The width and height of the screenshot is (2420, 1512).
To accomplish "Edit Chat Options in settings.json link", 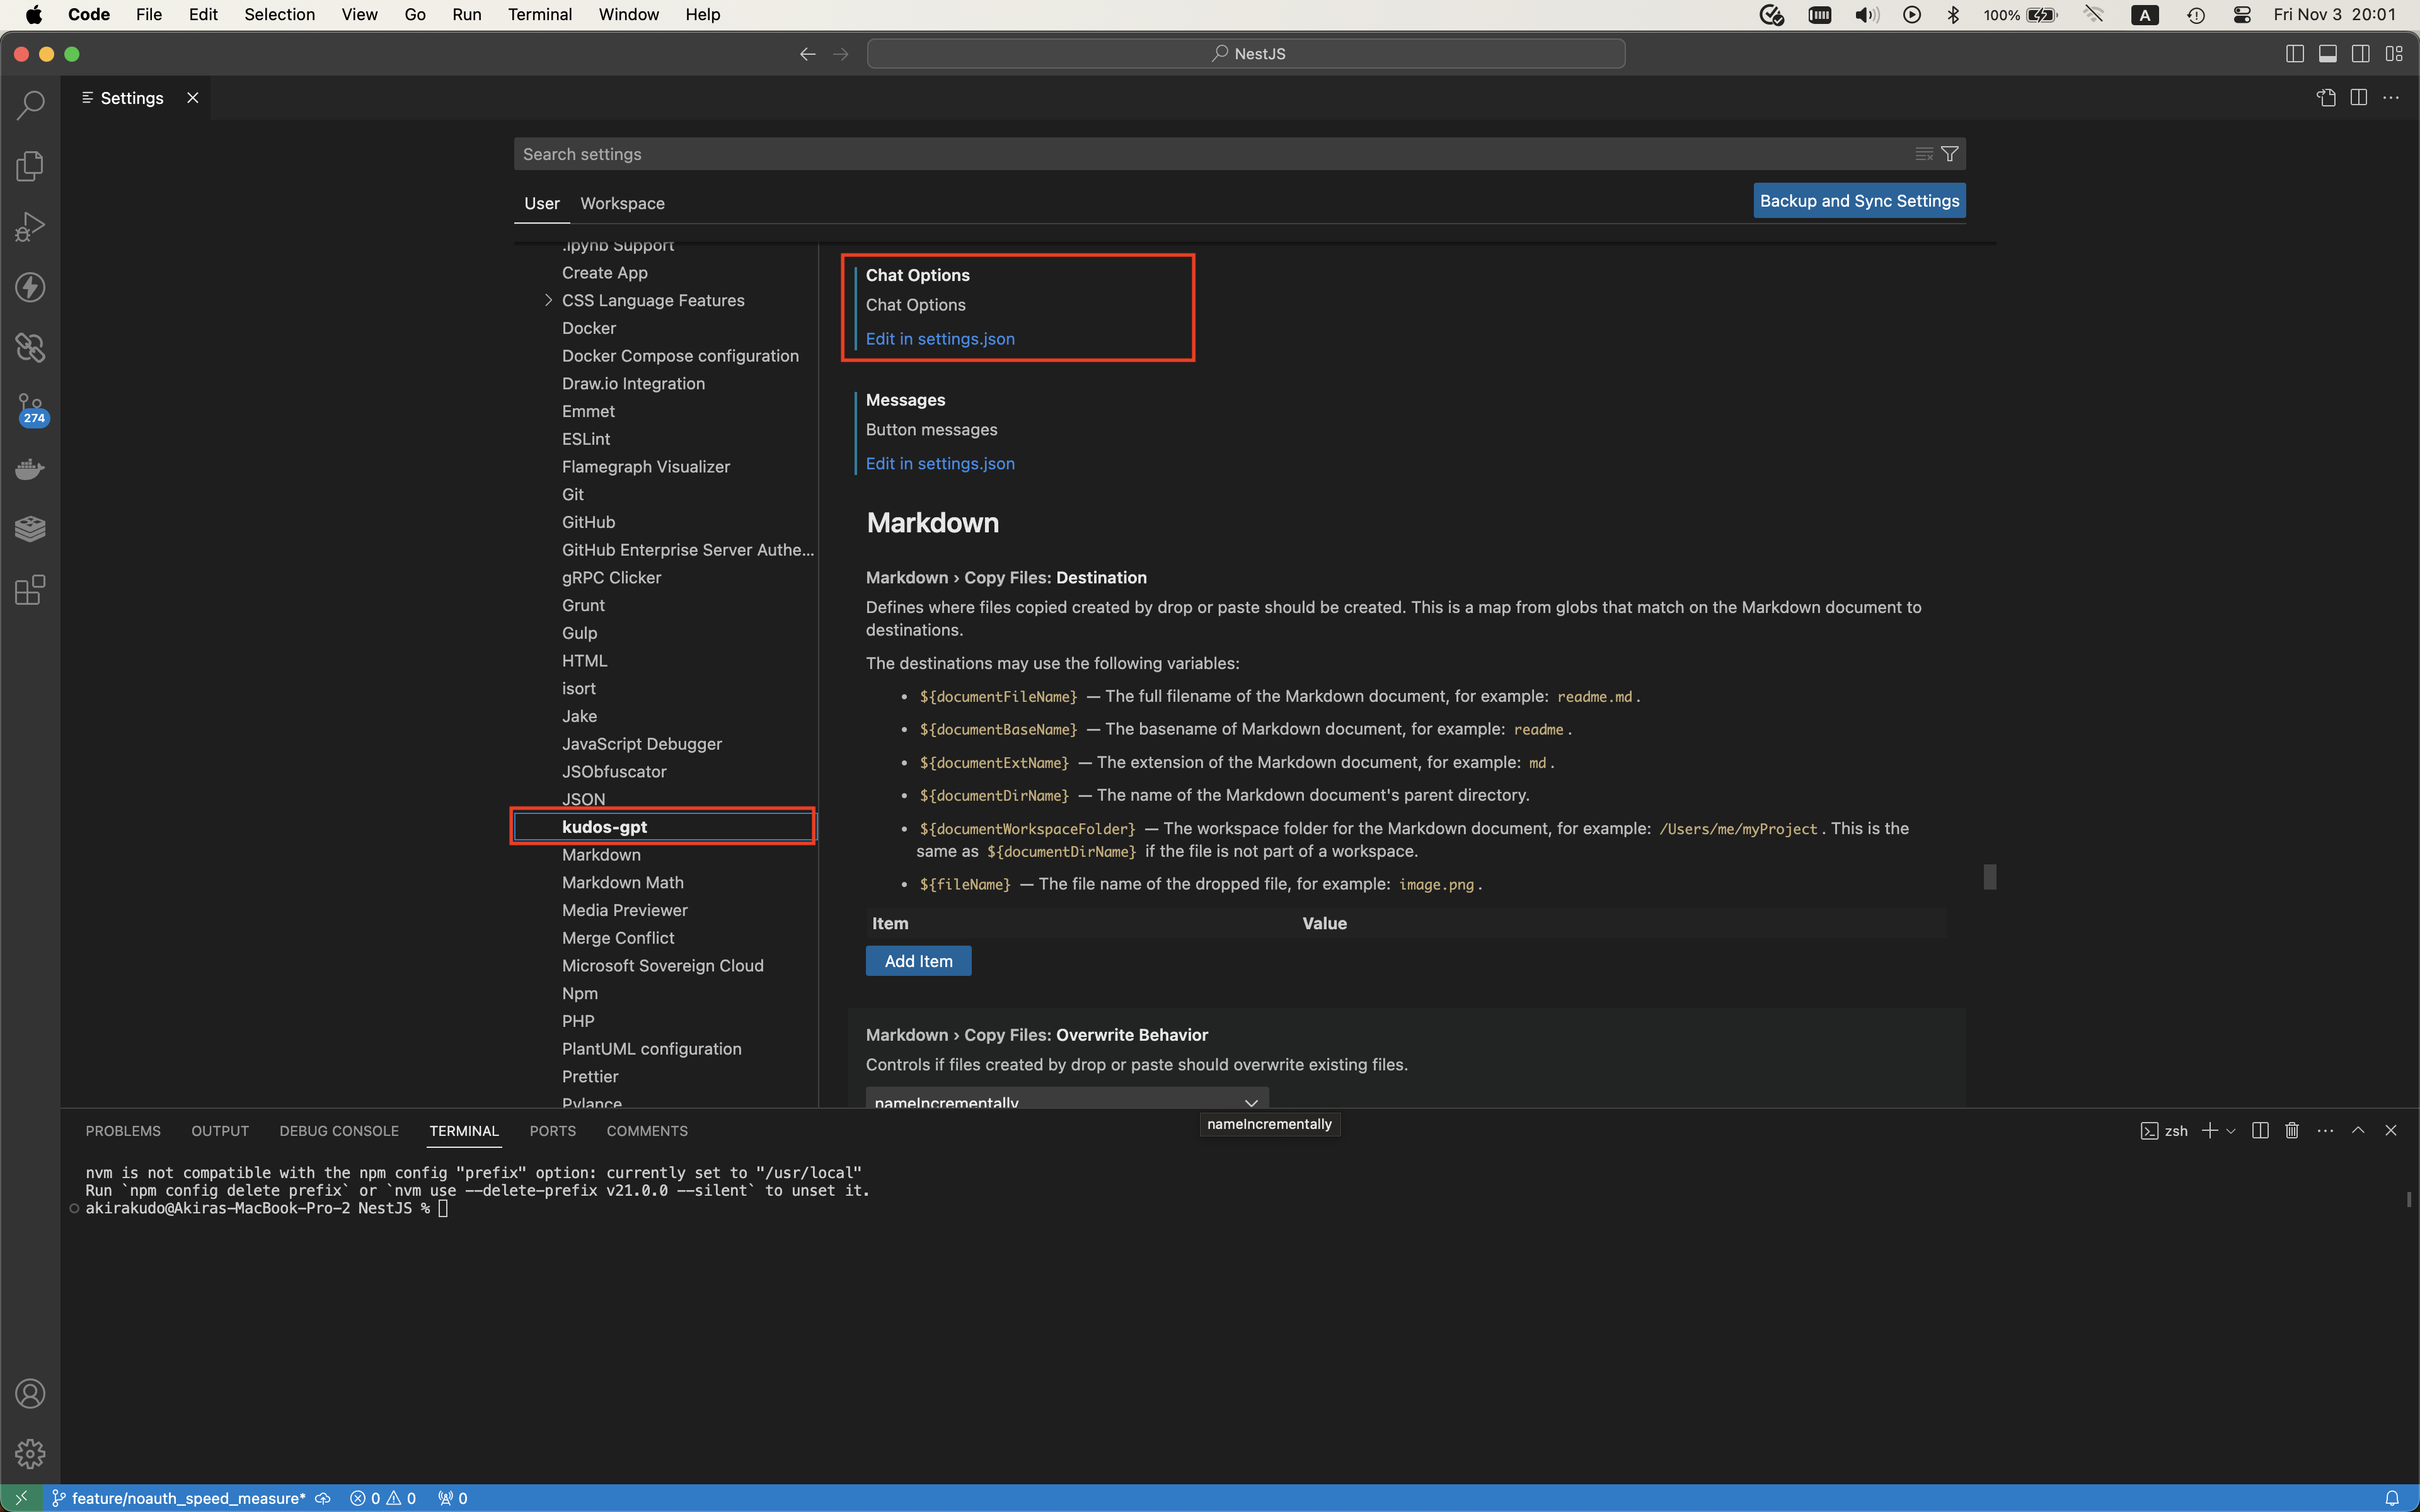I will [x=940, y=339].
